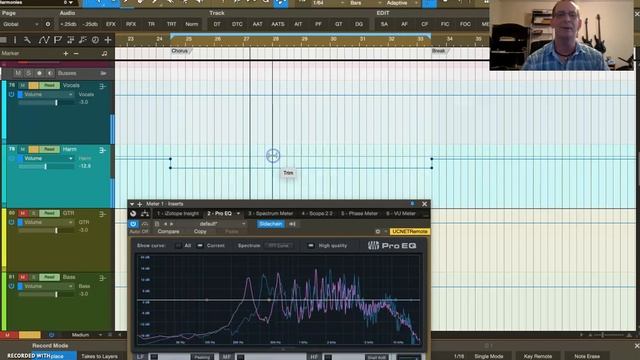Click the gear icon next to Global dropdown

pyautogui.click(x=48, y=24)
